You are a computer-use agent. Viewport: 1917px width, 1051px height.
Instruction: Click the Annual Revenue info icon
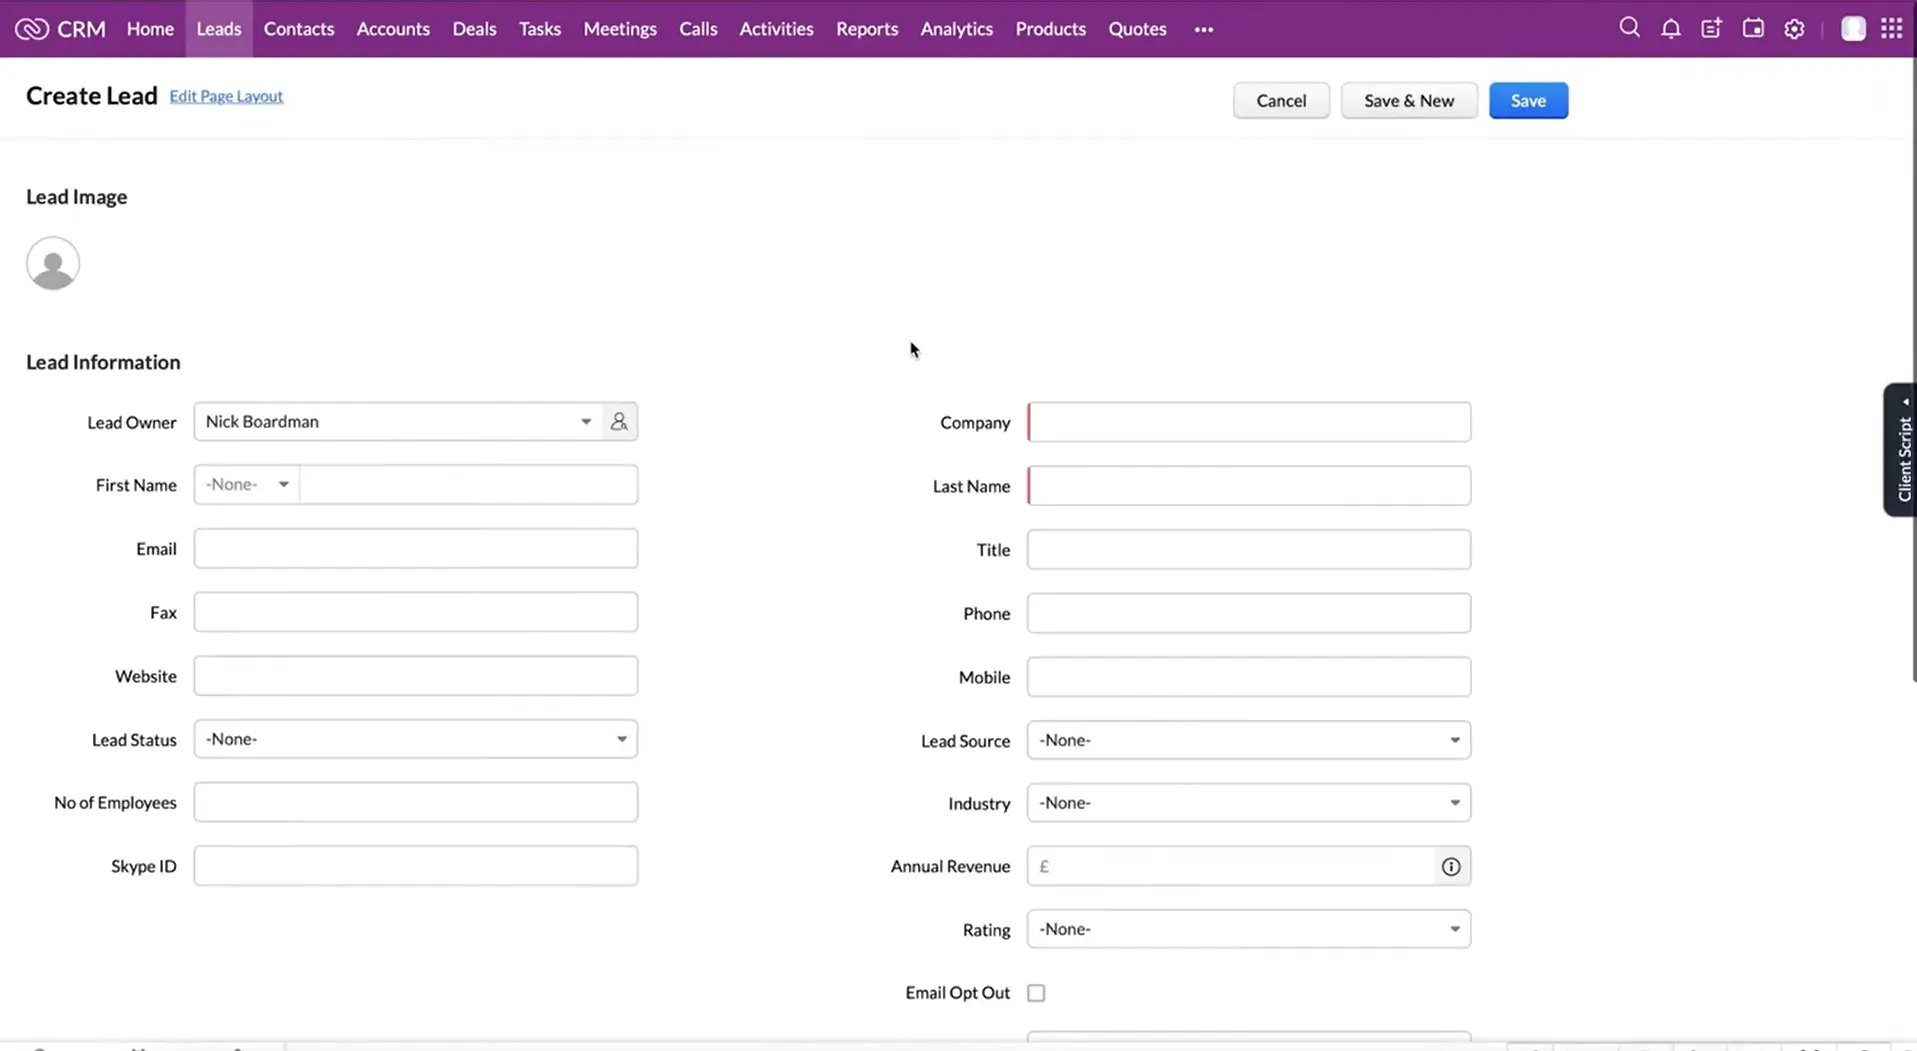1451,867
